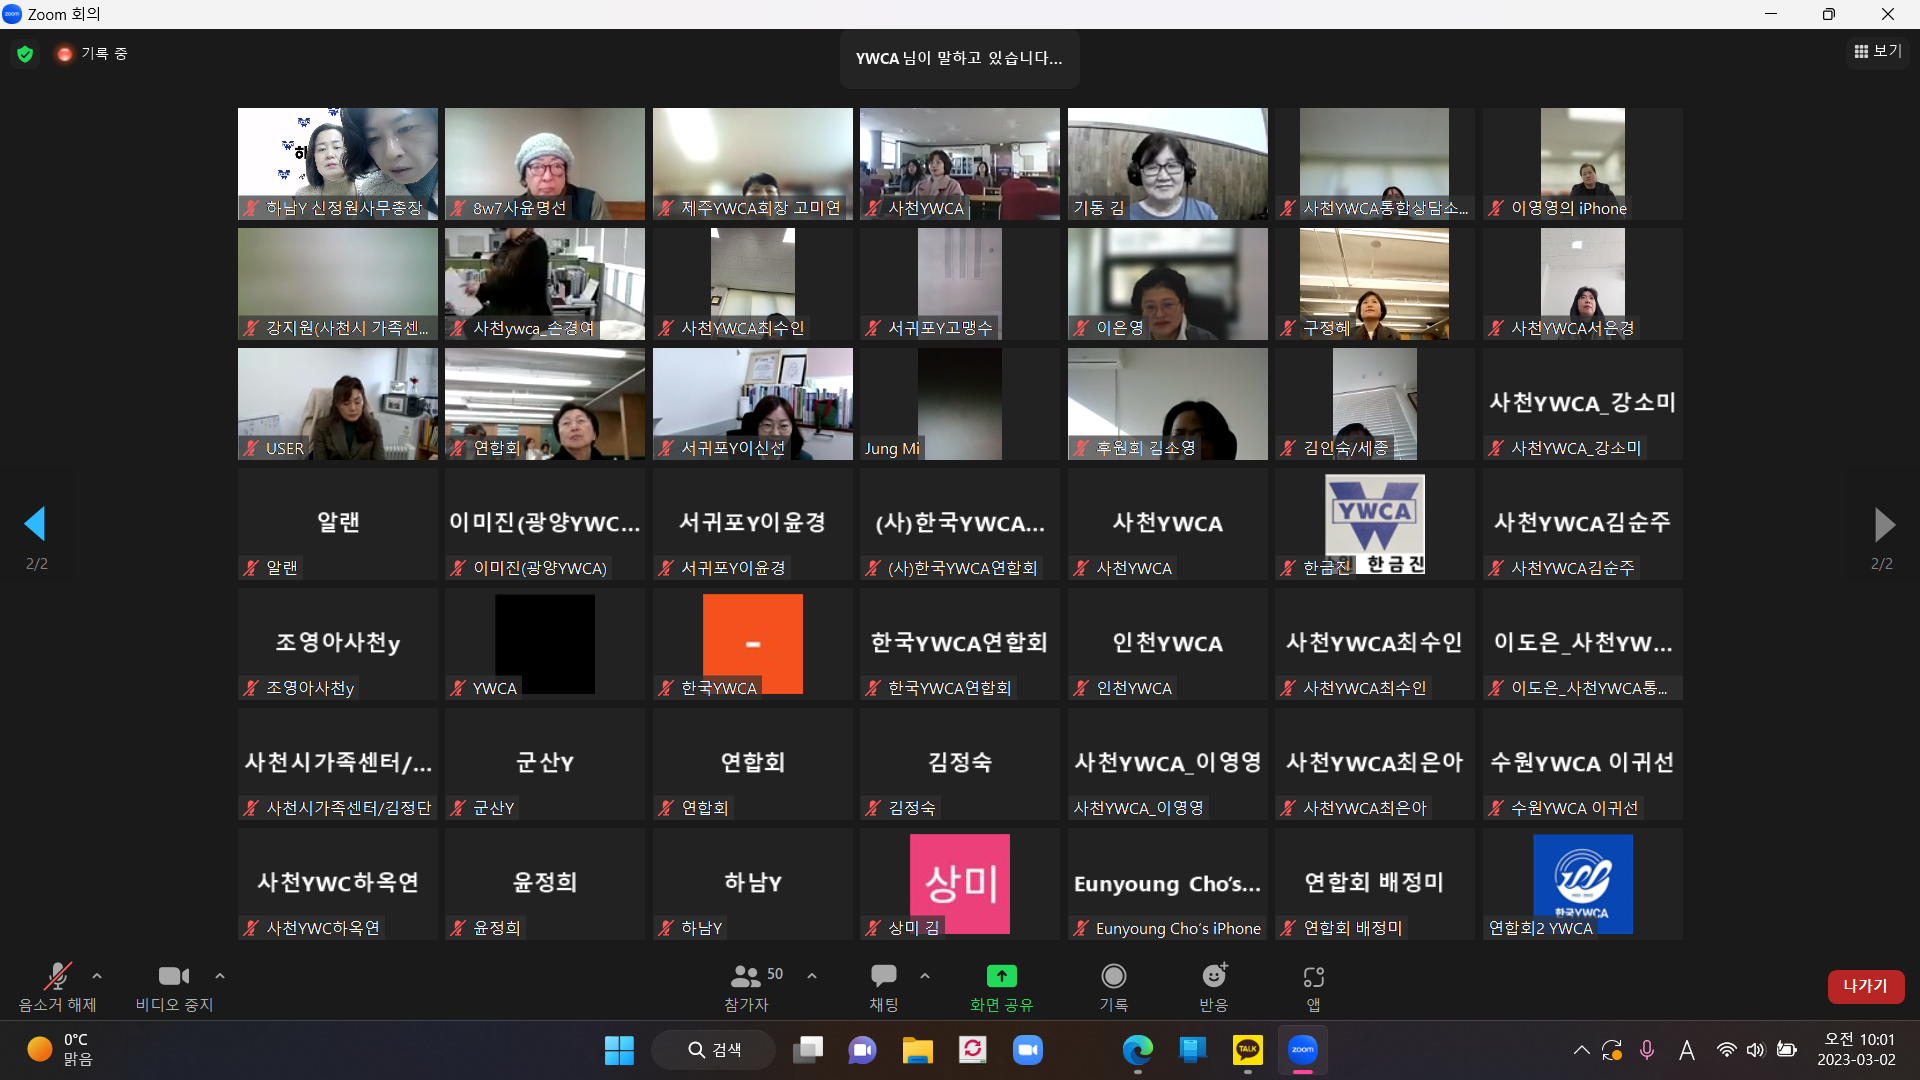Viewport: 1920px width, 1080px height.
Task: Click the tray sync status icon
Action: pyautogui.click(x=1612, y=1050)
